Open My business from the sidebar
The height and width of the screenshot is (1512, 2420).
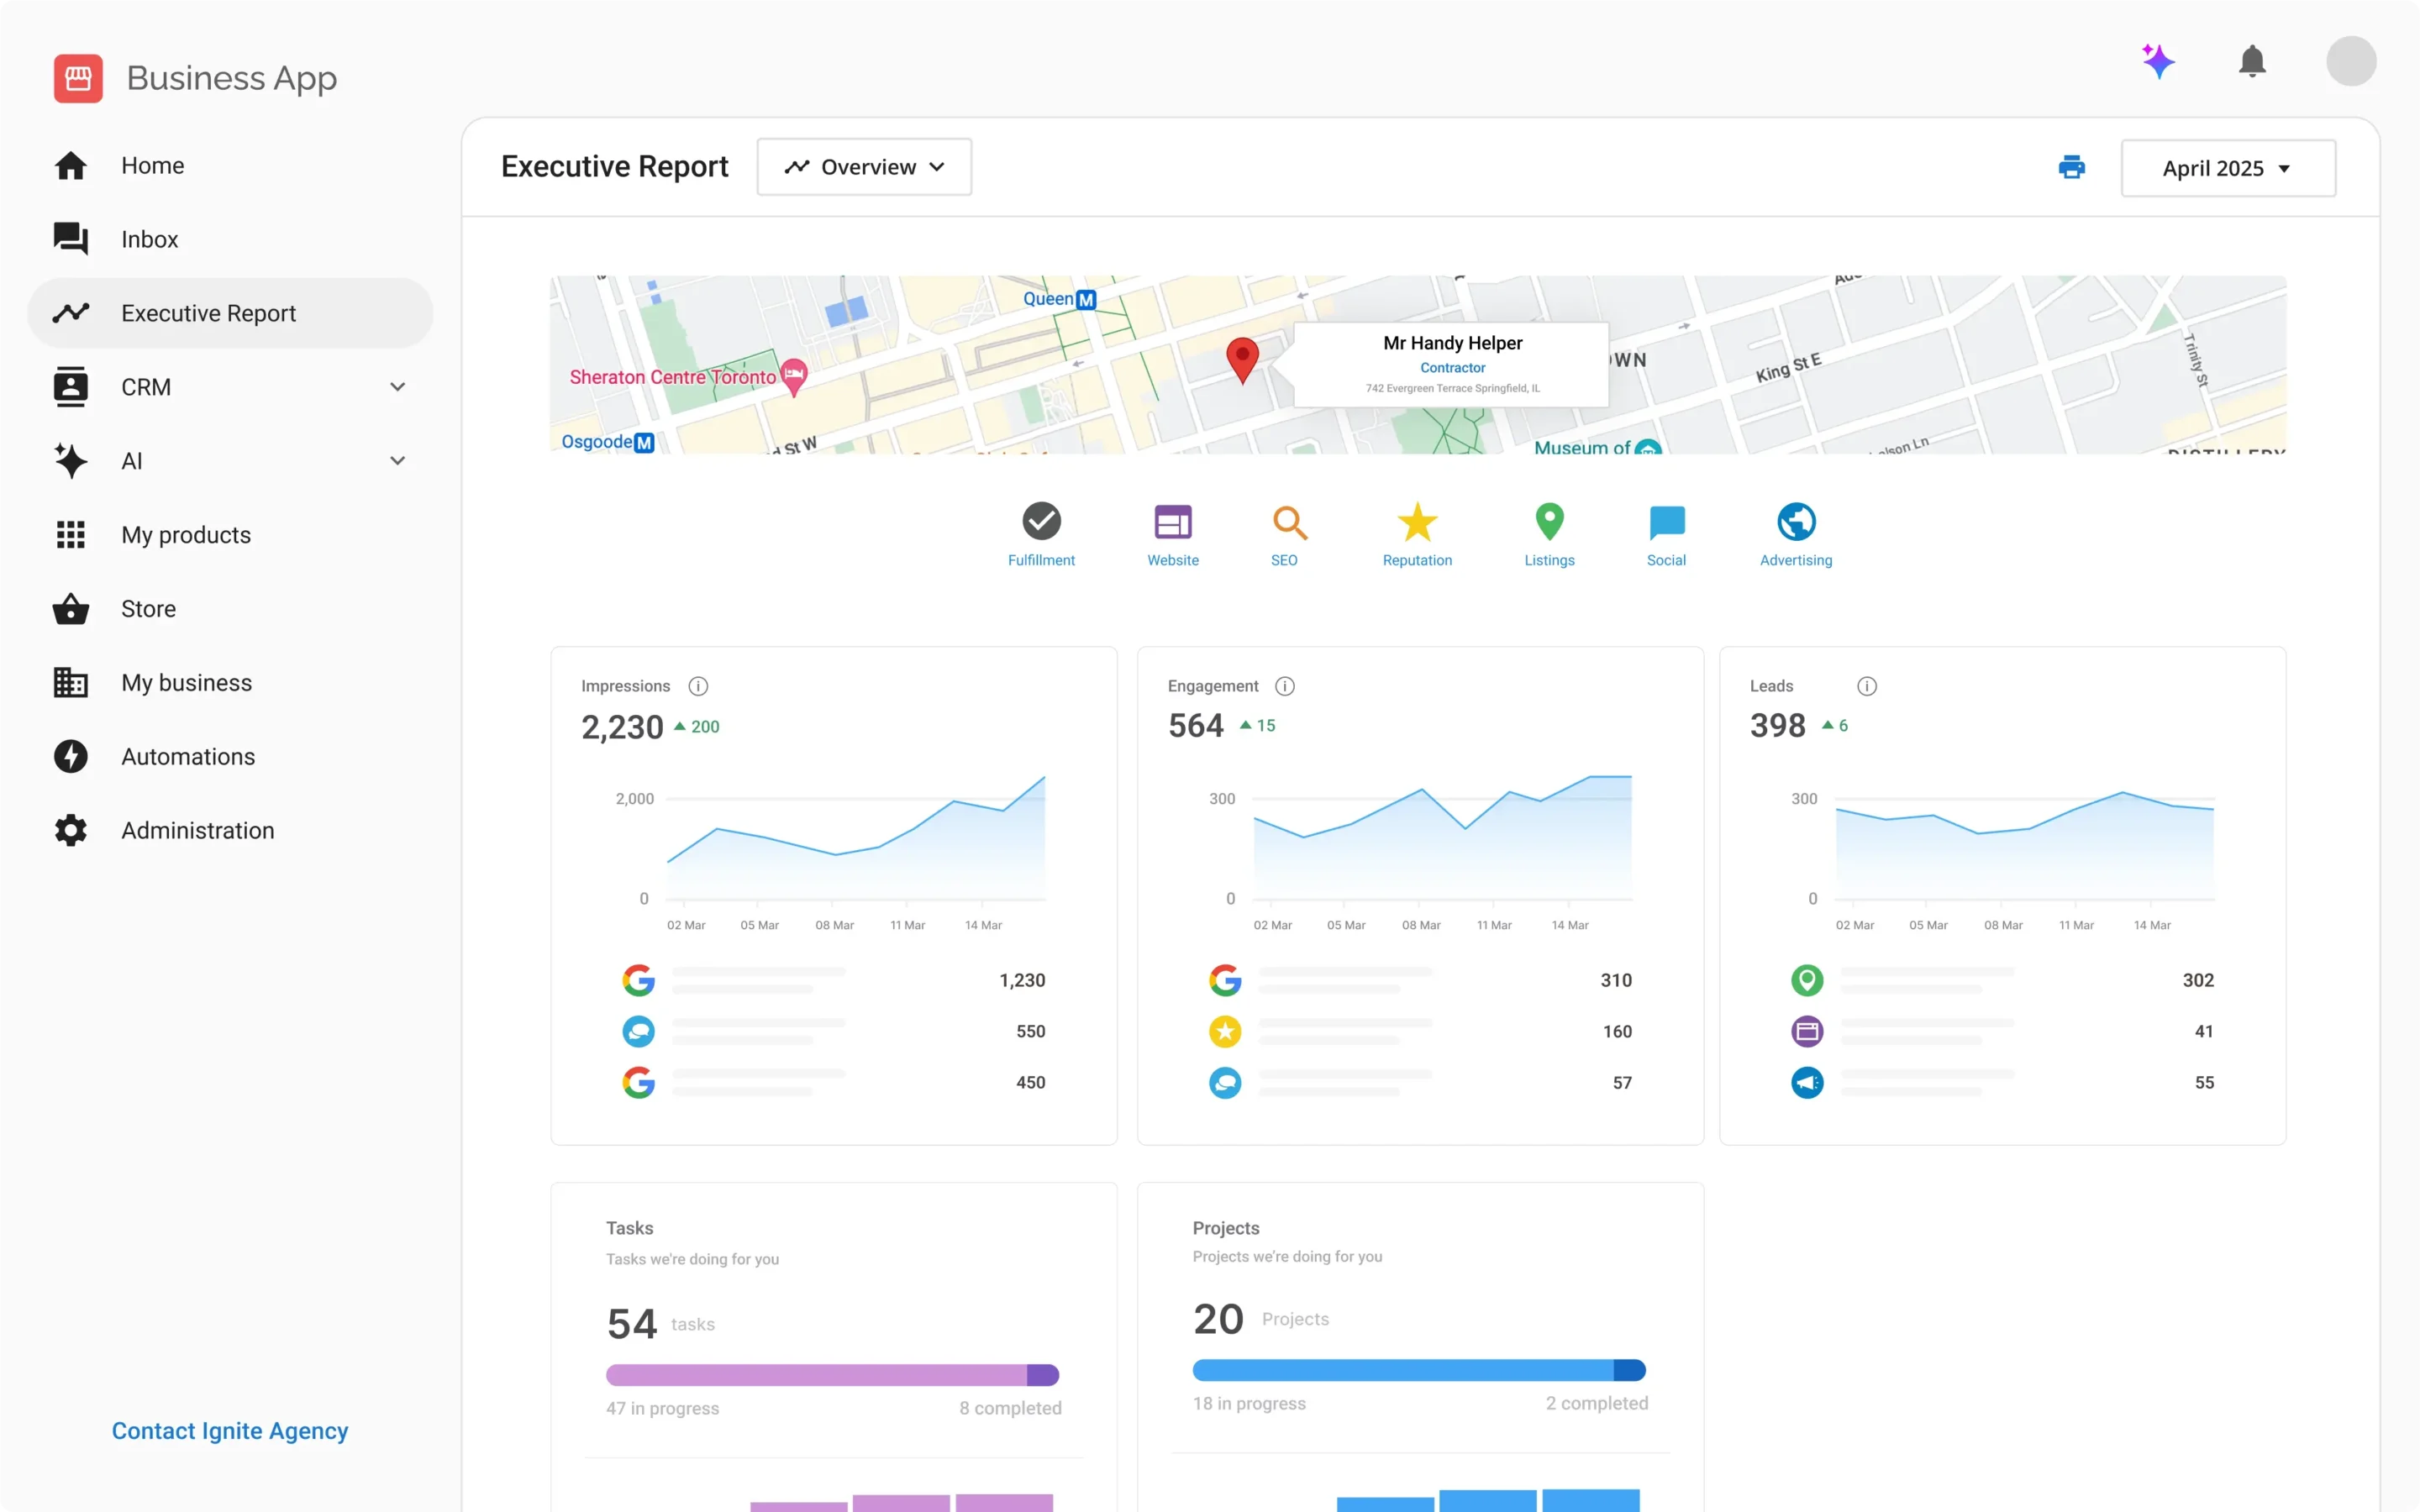186,682
